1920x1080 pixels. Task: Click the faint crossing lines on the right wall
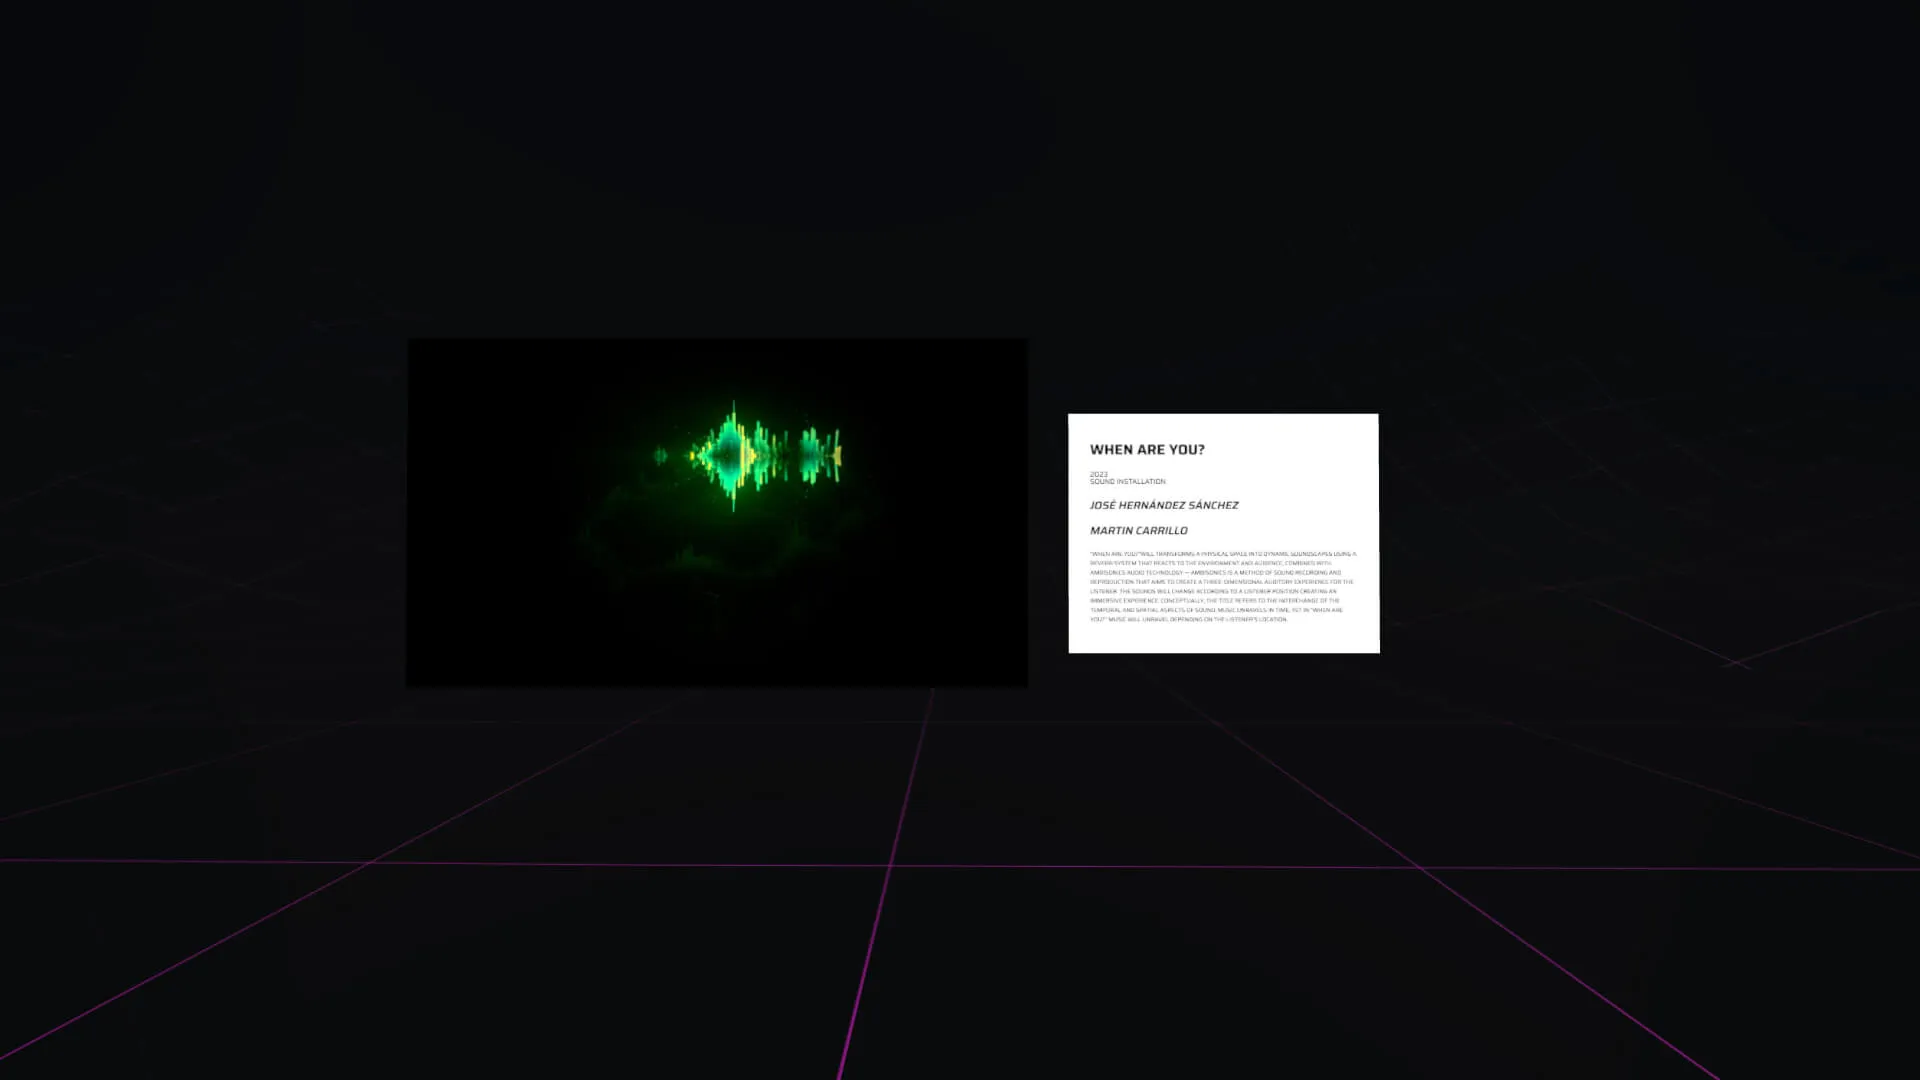tap(1738, 663)
